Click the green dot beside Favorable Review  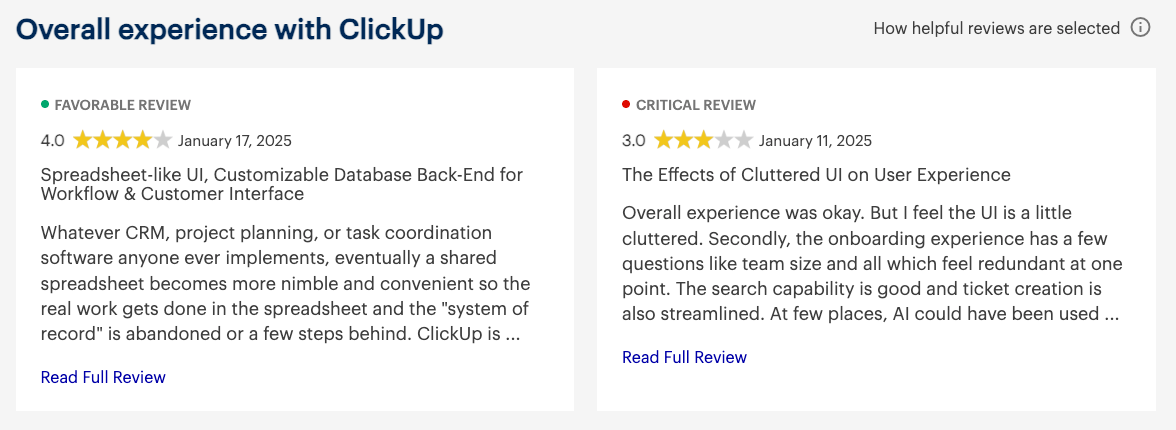tap(45, 104)
